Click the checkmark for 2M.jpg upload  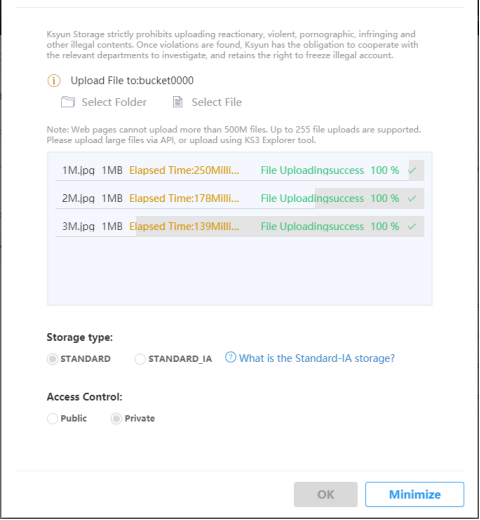coord(412,198)
